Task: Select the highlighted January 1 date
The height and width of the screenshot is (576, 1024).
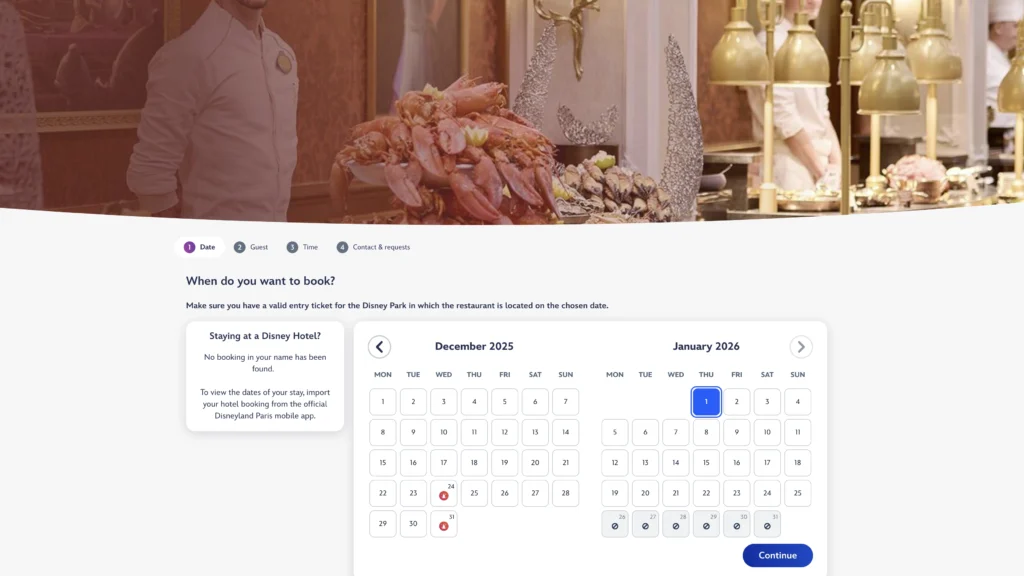Action: click(x=706, y=402)
